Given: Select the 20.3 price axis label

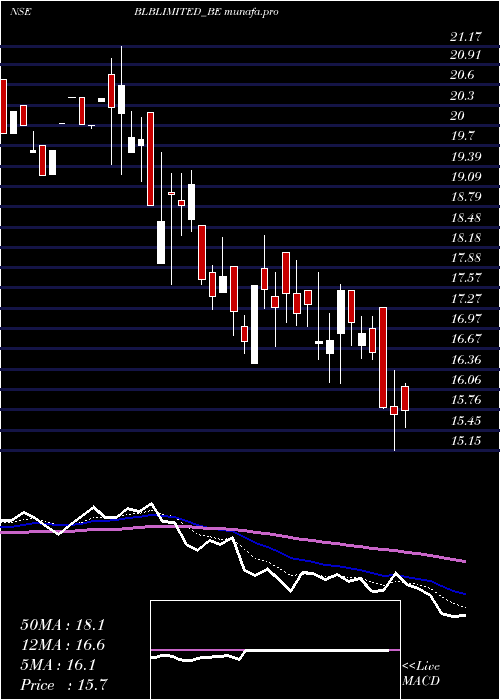Looking at the screenshot, I should [462, 96].
